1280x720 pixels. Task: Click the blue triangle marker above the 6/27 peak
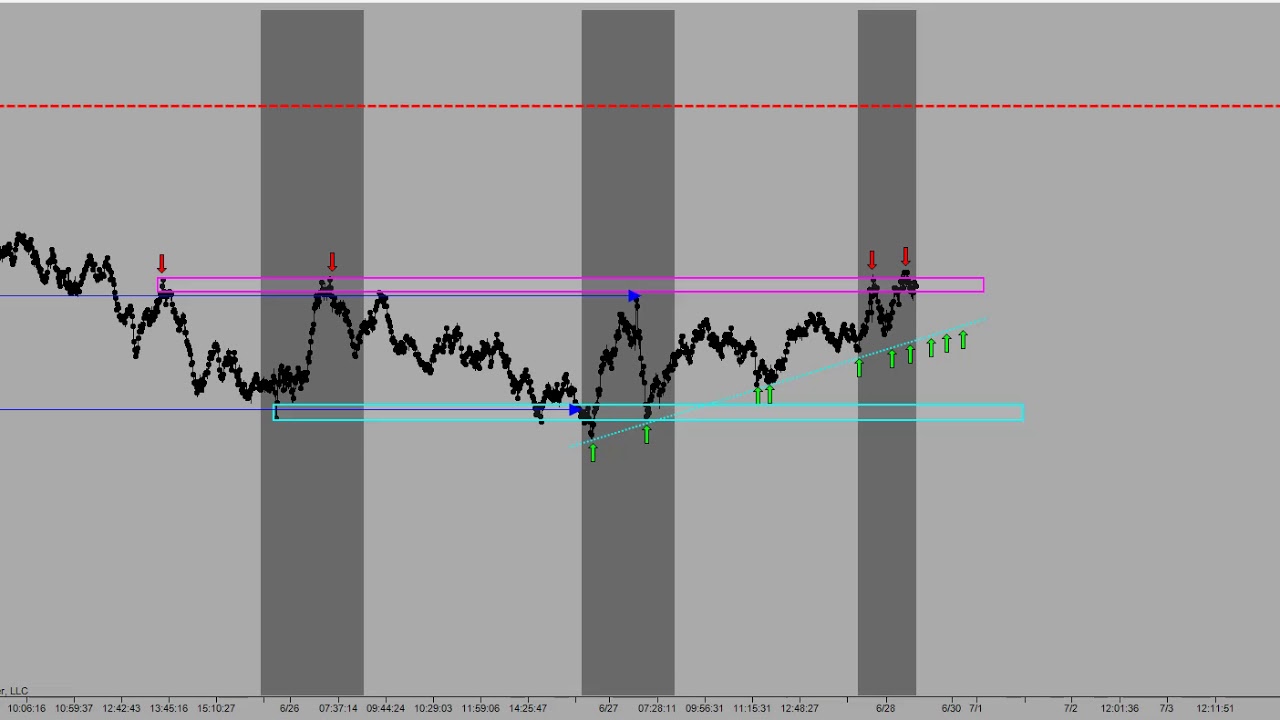click(x=634, y=297)
